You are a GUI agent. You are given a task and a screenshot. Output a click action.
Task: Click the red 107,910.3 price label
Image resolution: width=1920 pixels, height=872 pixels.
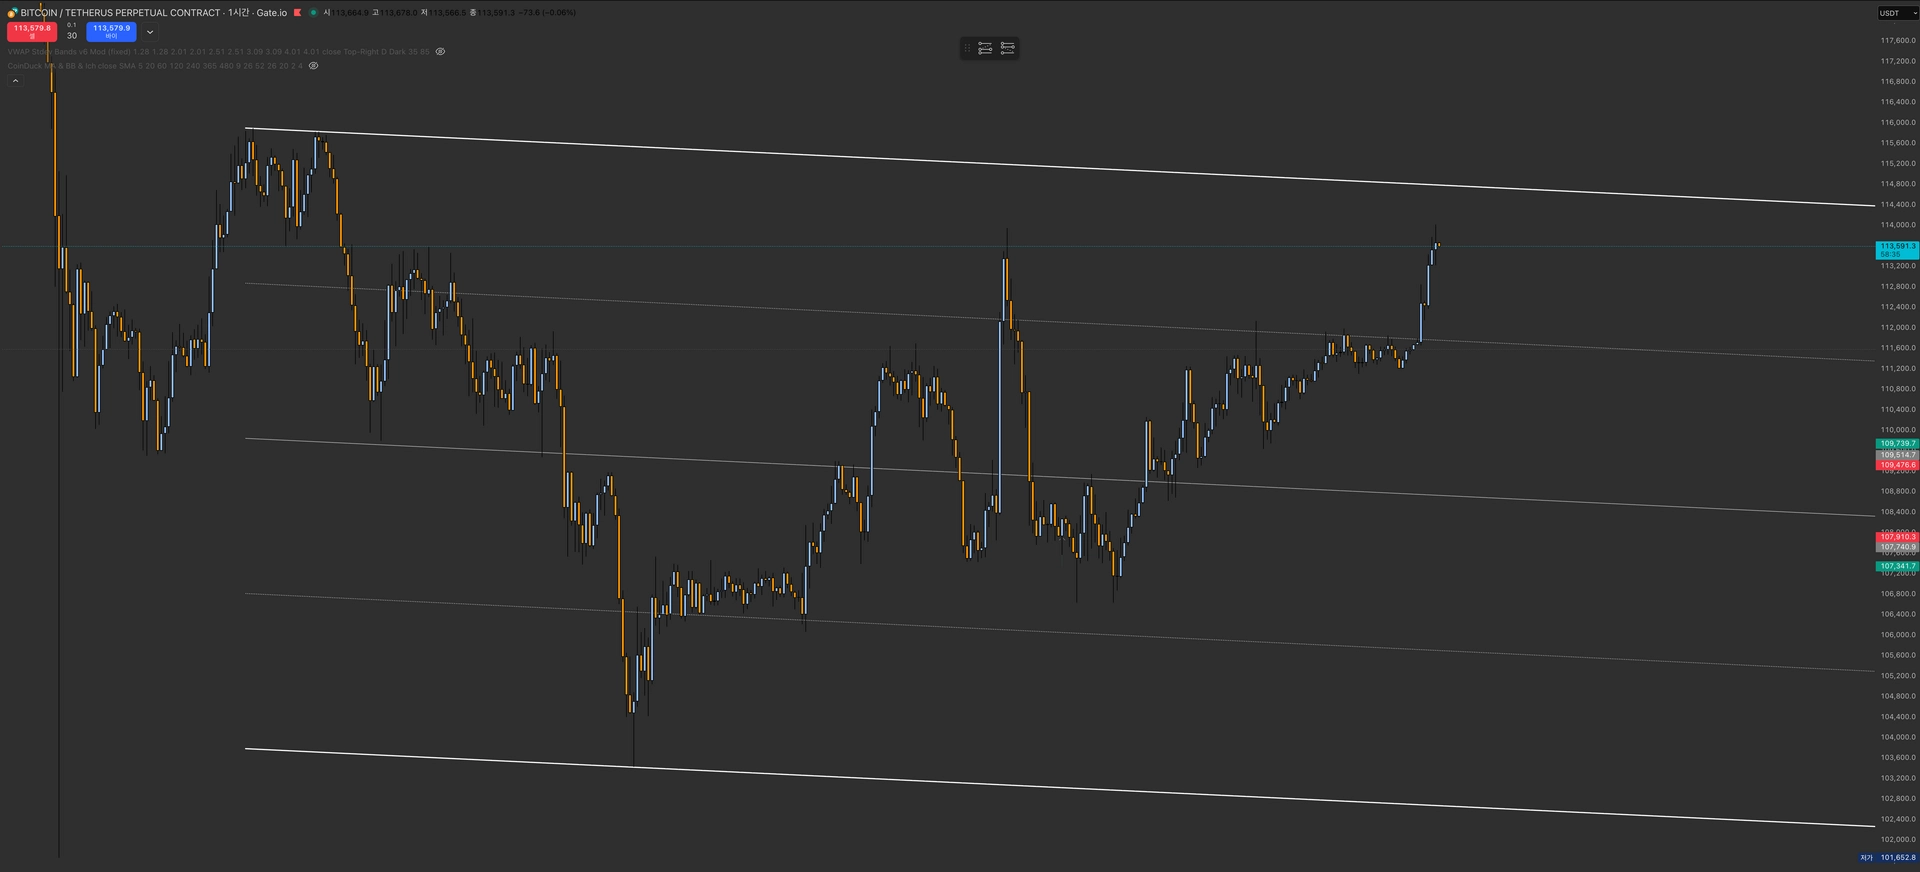tap(1896, 537)
